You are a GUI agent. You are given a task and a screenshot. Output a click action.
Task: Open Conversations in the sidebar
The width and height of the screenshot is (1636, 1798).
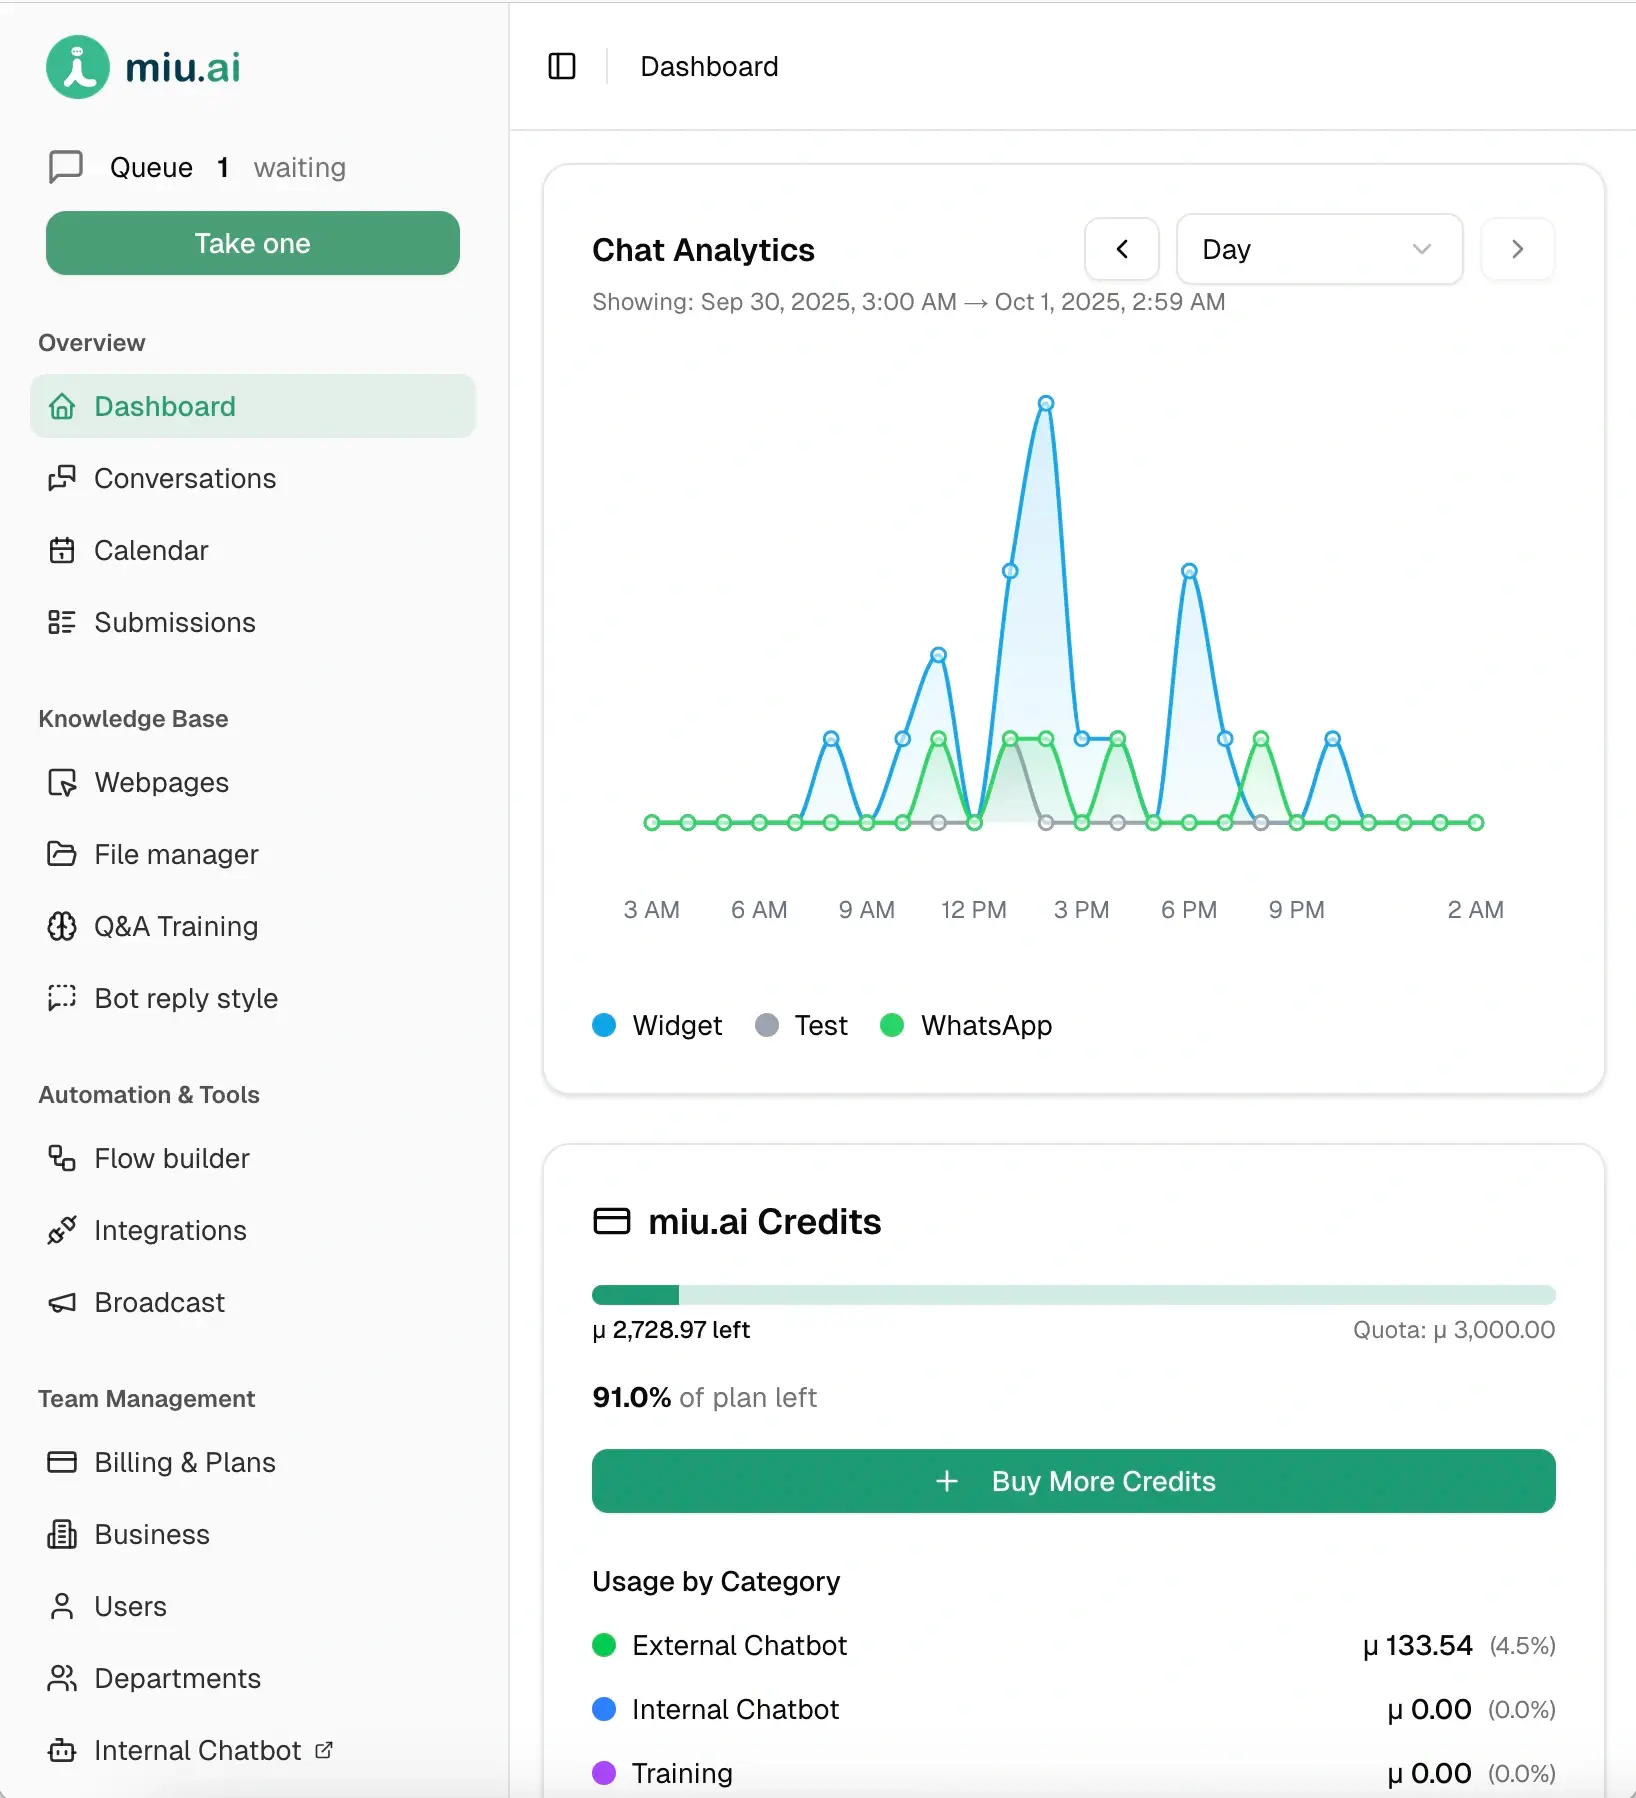(x=185, y=478)
